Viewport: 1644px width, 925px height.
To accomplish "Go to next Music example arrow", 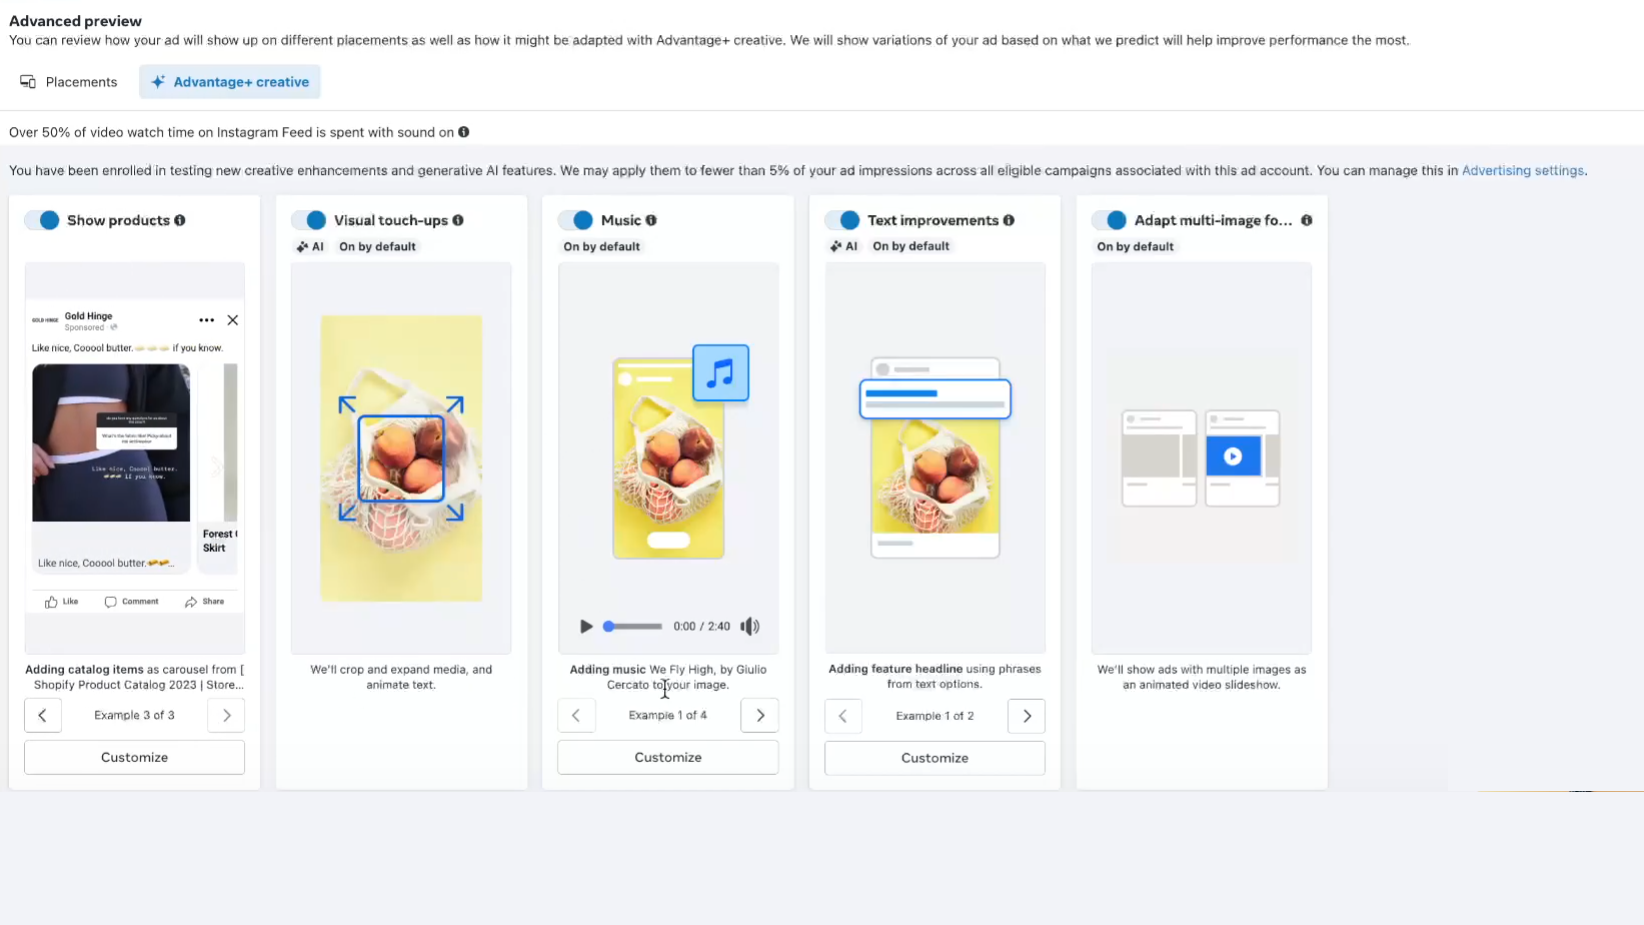I will pos(760,715).
